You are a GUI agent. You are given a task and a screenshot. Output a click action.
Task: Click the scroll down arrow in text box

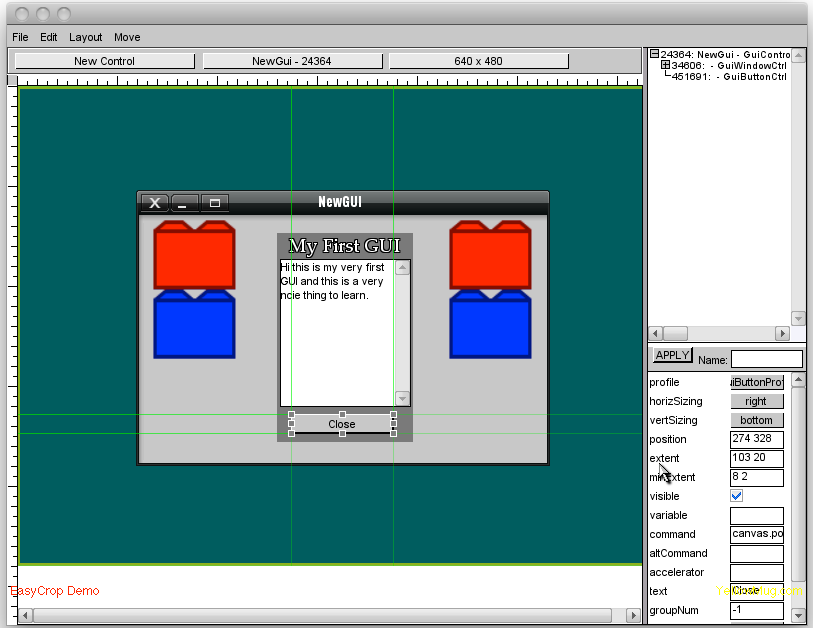pyautogui.click(x=402, y=398)
